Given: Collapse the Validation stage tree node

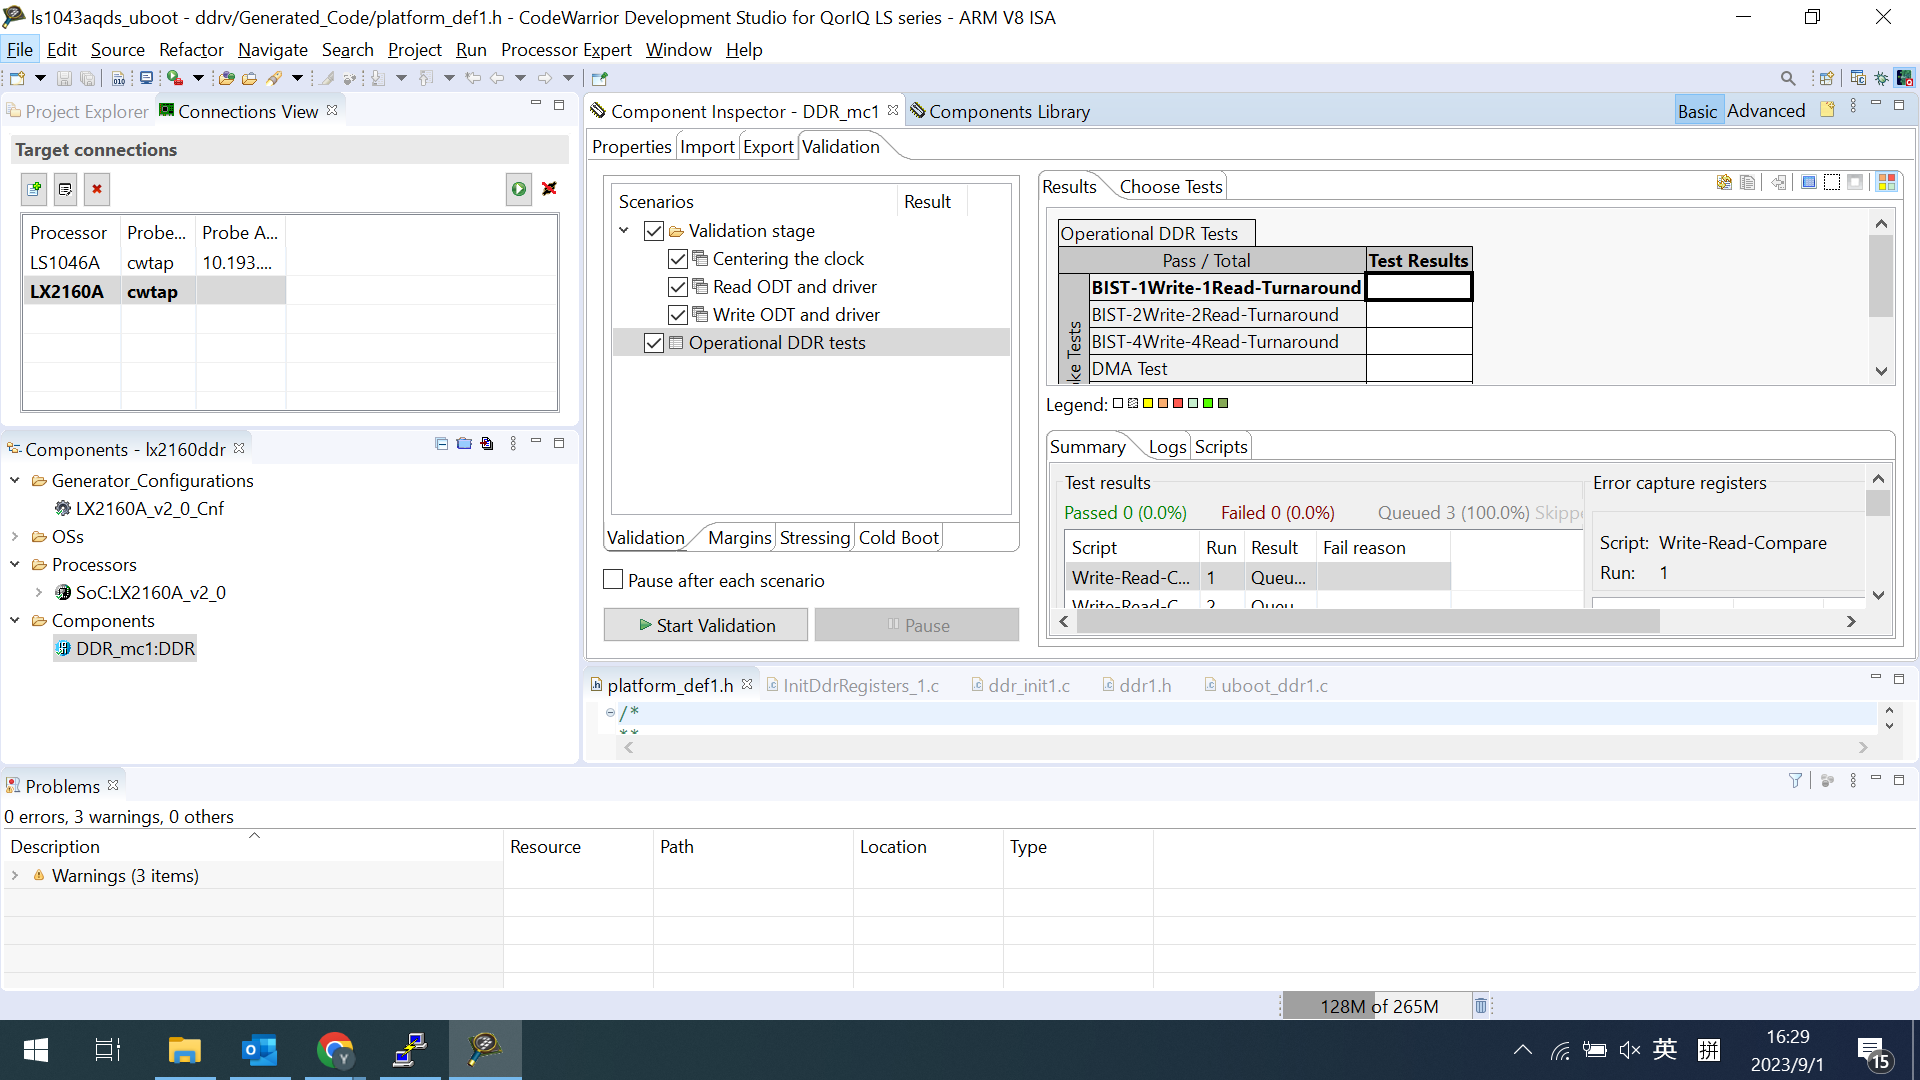Looking at the screenshot, I should 625,230.
